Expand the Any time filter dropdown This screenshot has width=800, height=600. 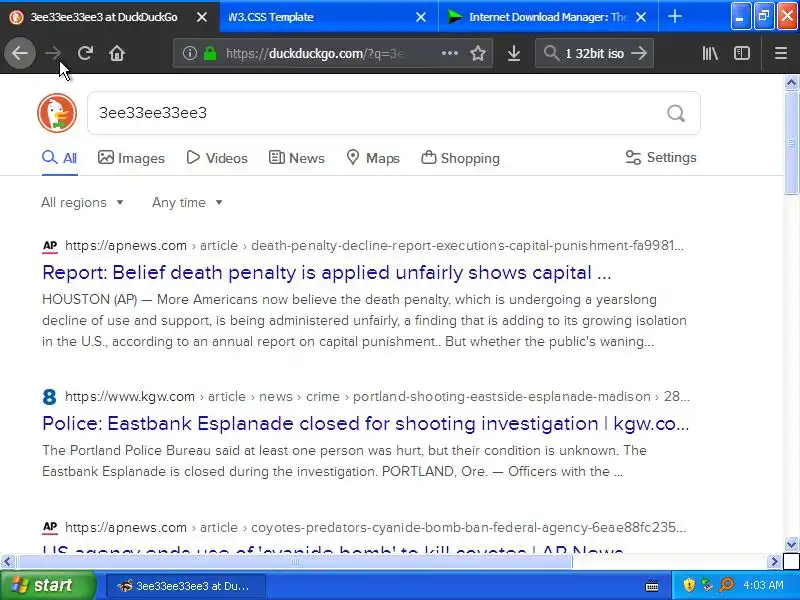pyautogui.click(x=187, y=203)
